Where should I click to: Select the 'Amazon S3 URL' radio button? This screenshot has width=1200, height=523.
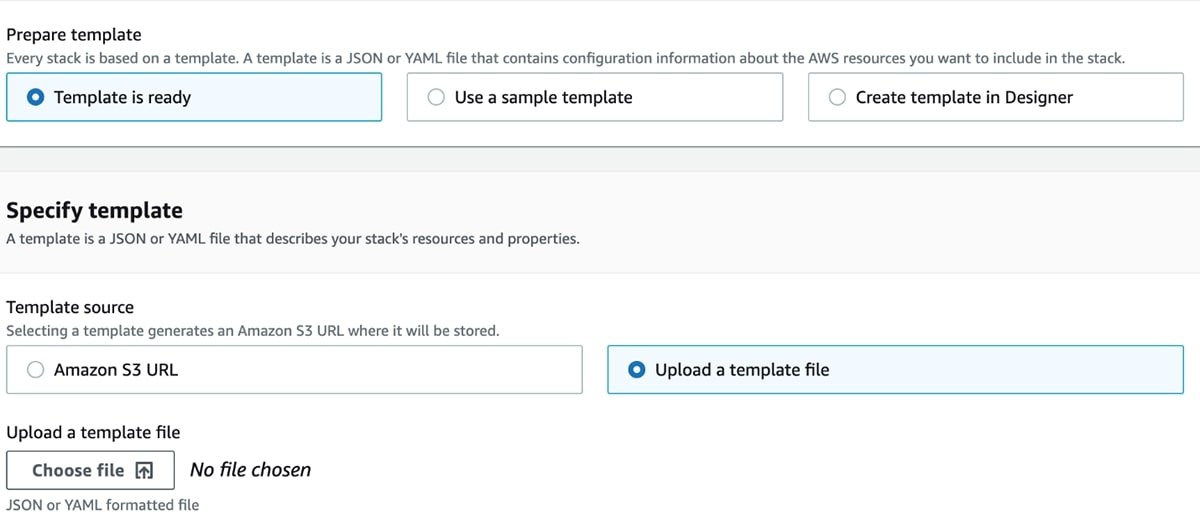click(x=36, y=370)
